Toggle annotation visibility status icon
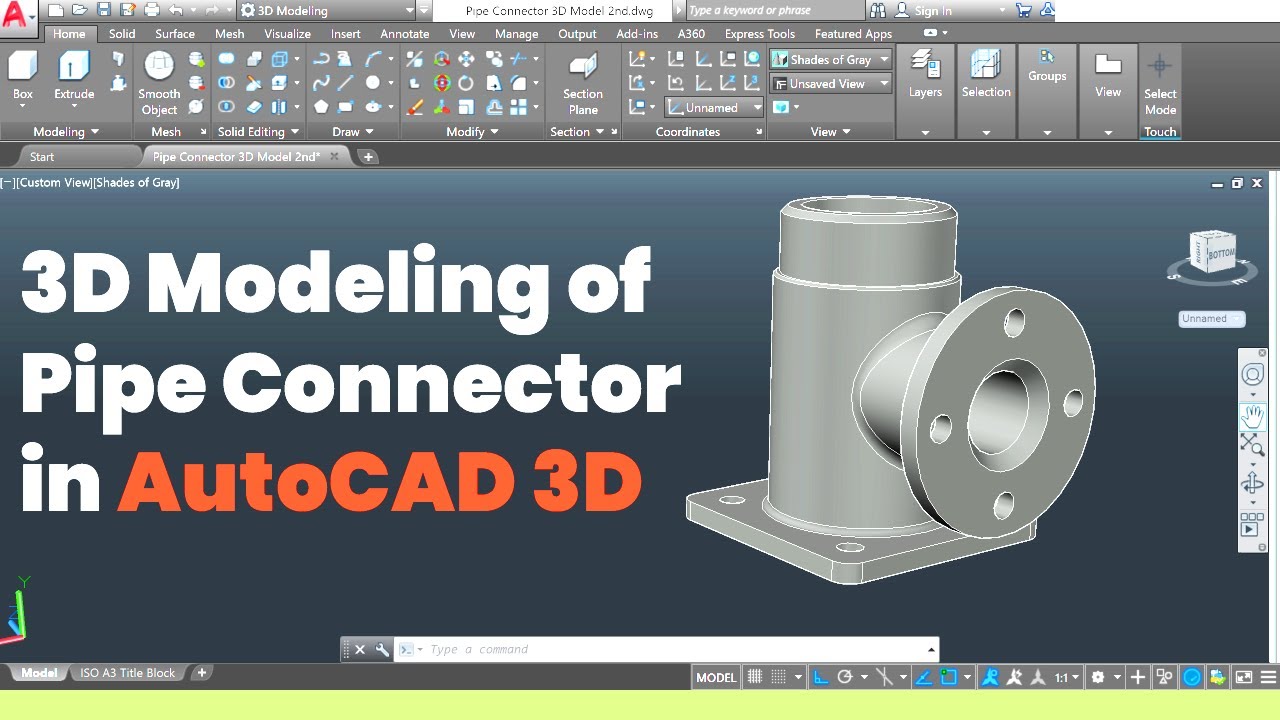The image size is (1280, 720). pyautogui.click(x=989, y=677)
